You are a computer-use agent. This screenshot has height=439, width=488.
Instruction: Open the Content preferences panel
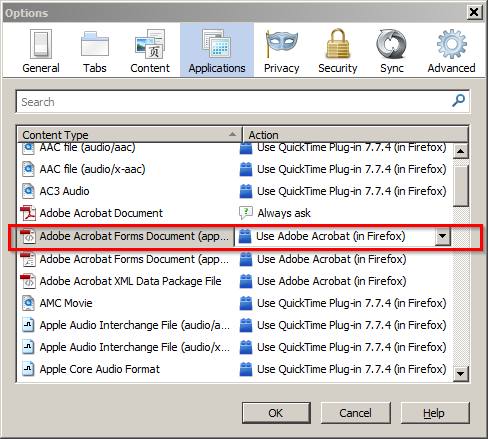point(150,51)
